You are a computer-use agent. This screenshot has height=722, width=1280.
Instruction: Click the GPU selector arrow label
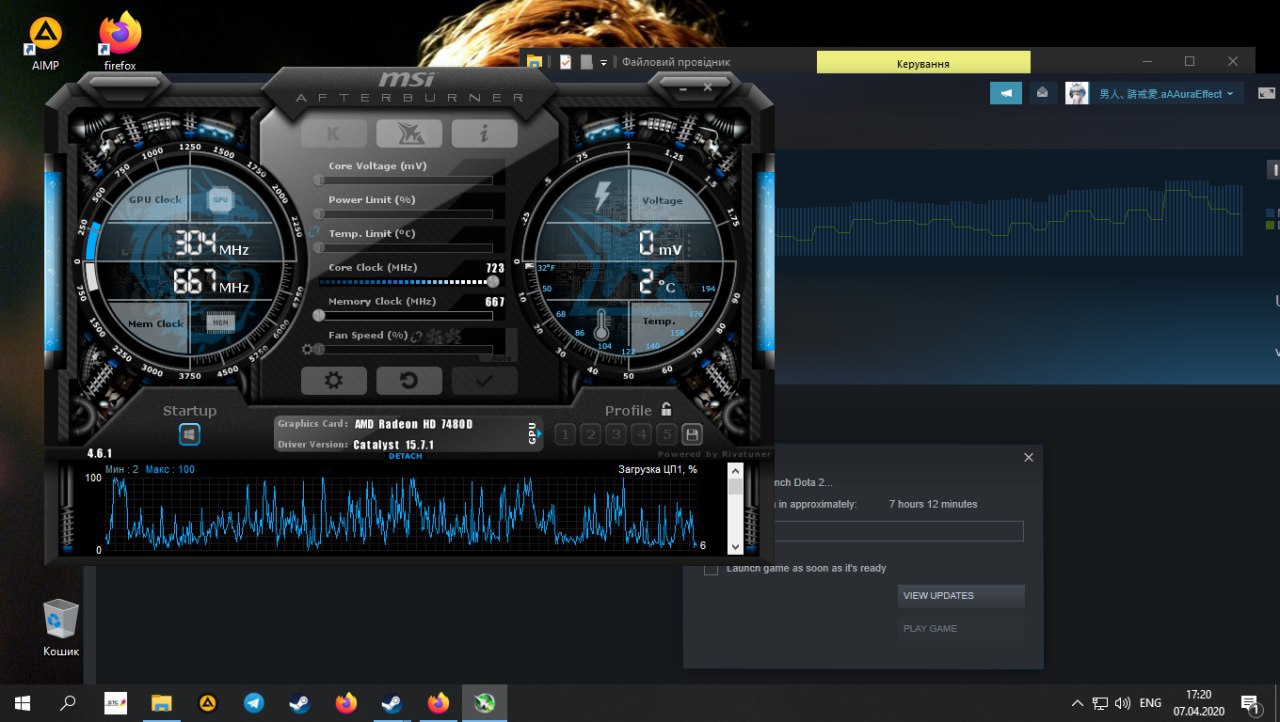click(x=534, y=433)
